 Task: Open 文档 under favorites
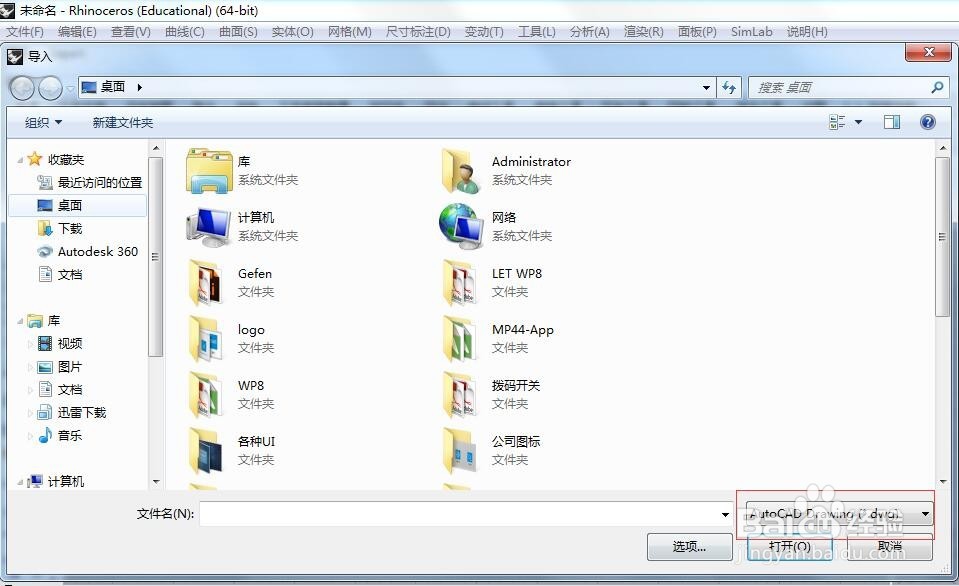[x=60, y=275]
